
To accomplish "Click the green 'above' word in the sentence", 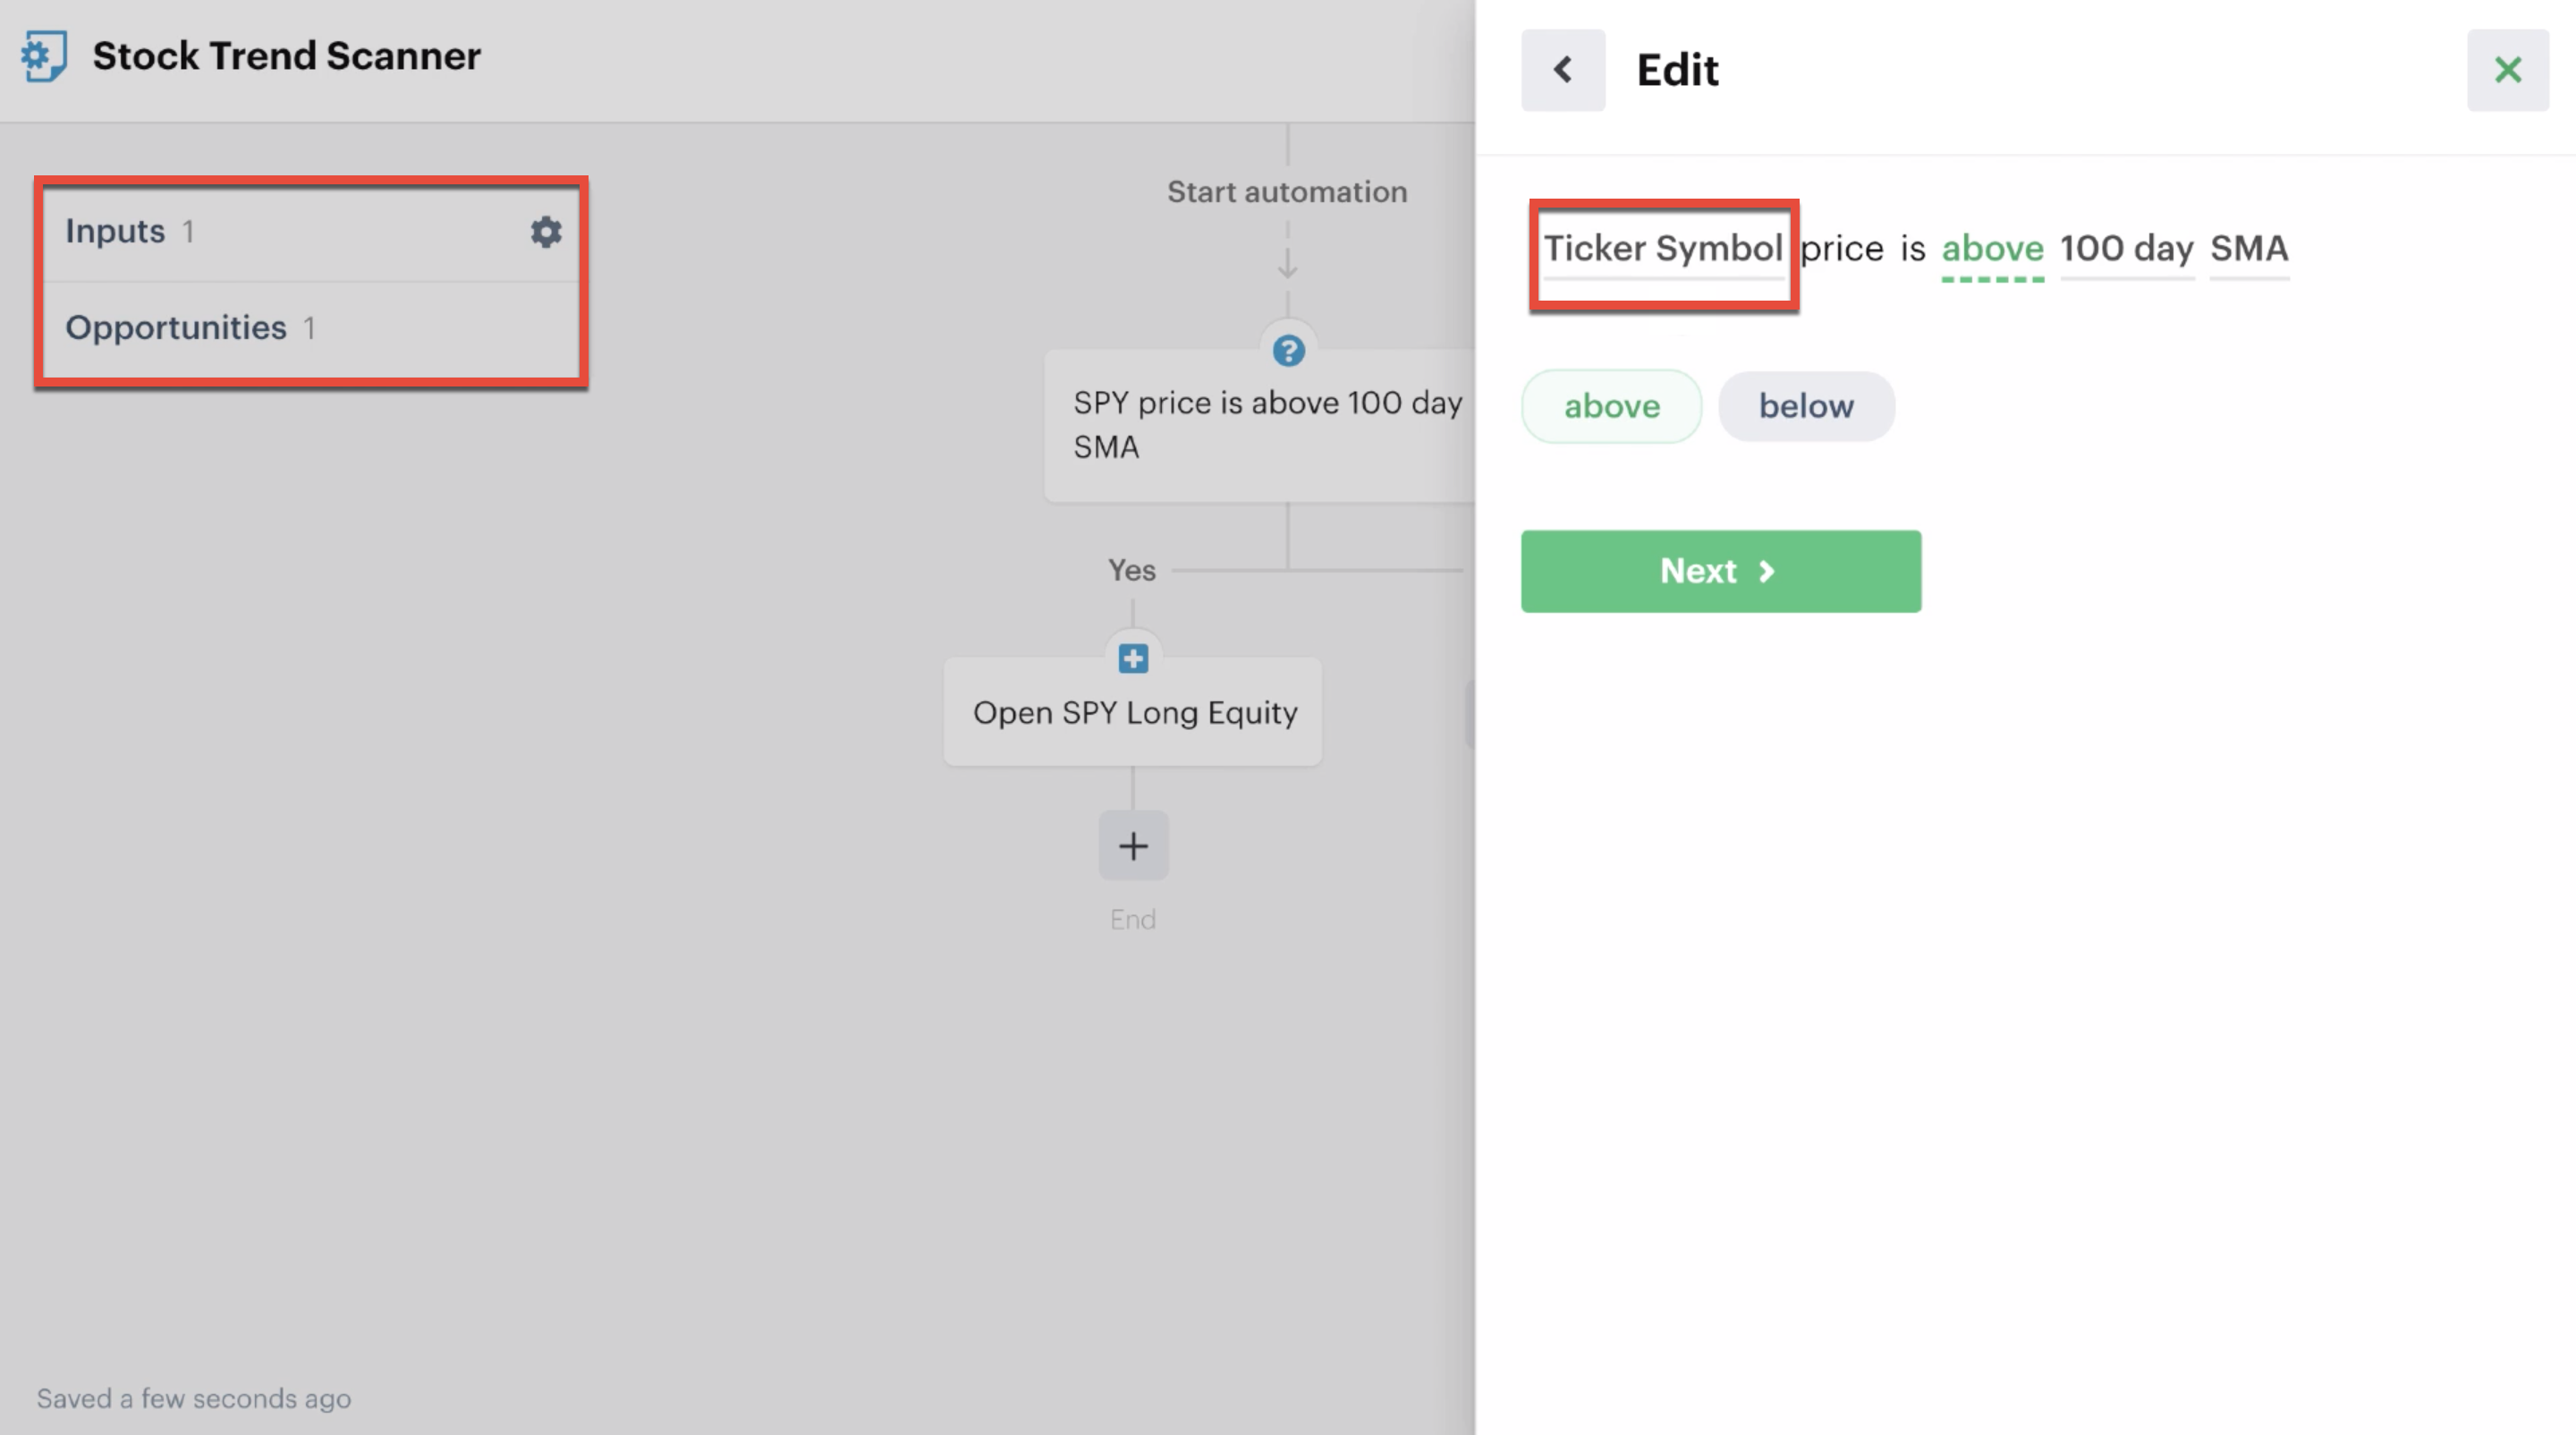I will point(1992,249).
